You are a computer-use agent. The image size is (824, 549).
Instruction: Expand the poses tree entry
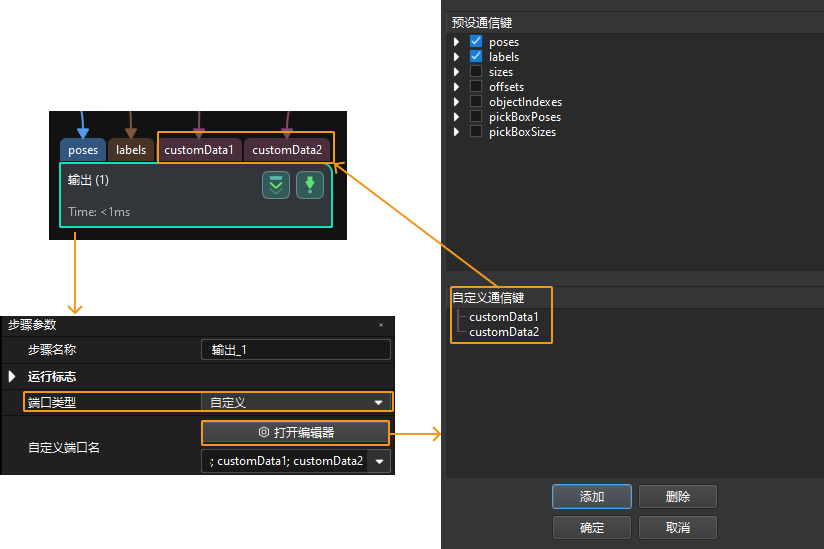pos(456,42)
